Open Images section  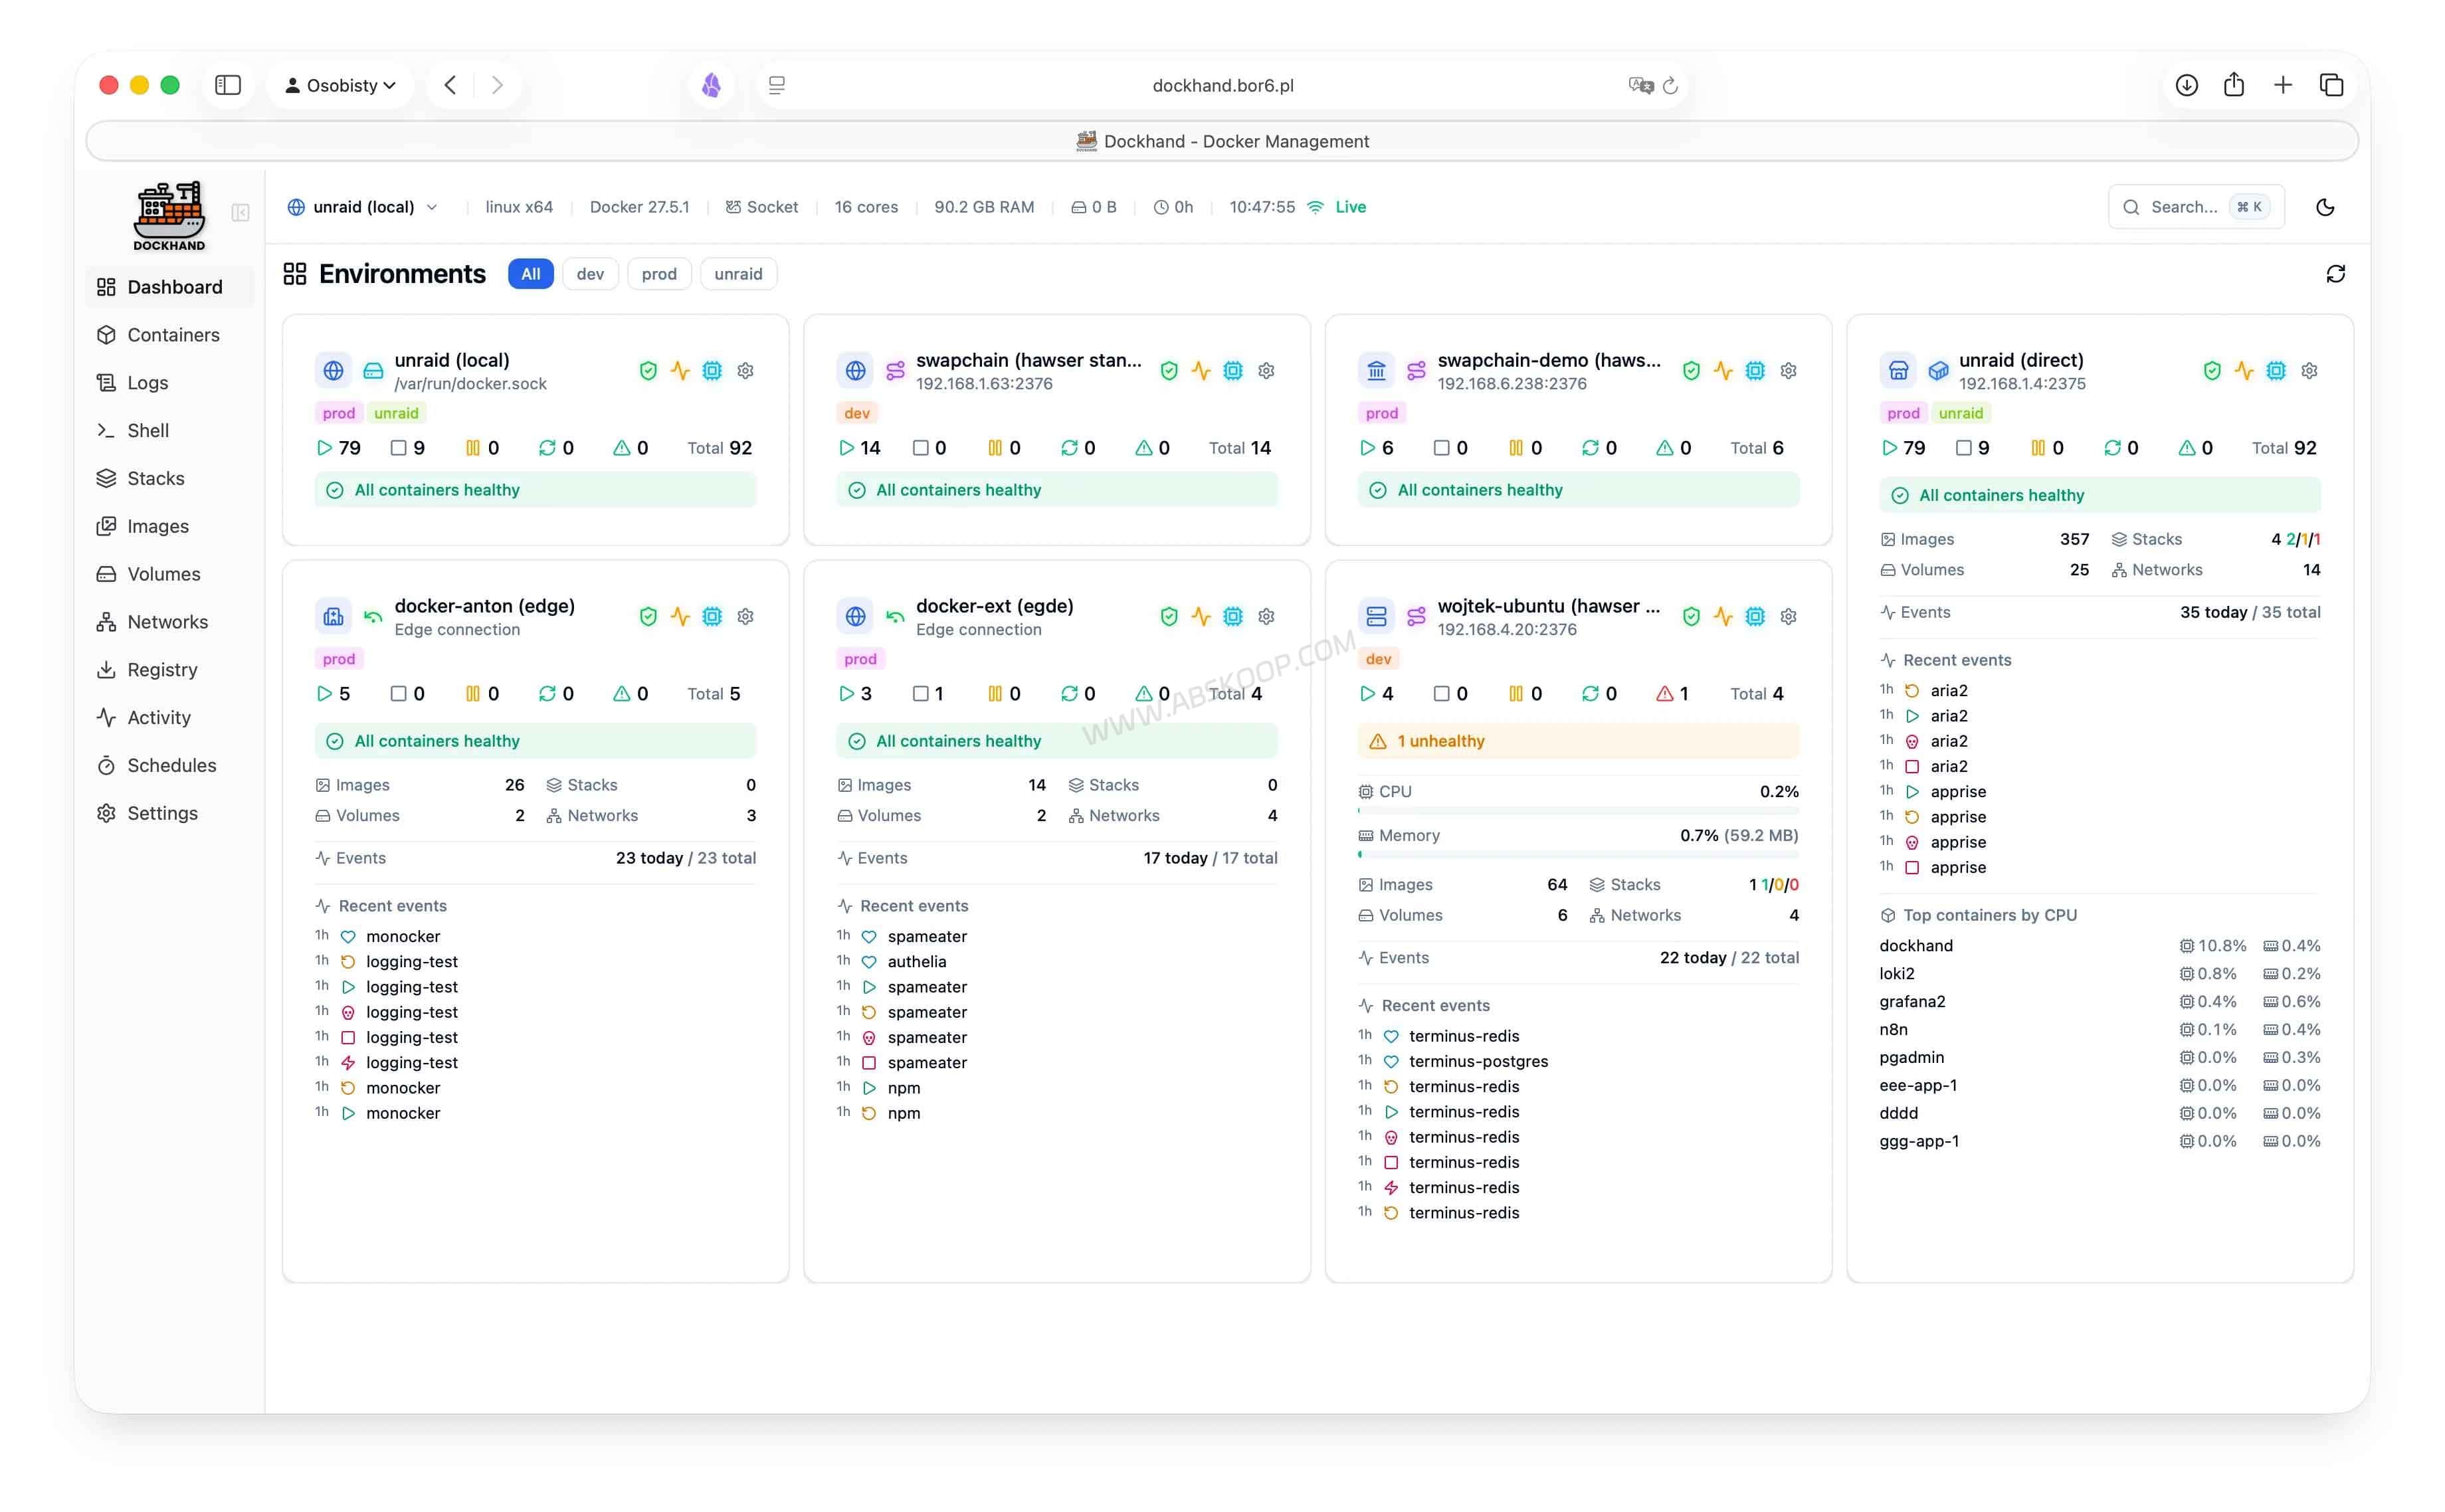169,527
